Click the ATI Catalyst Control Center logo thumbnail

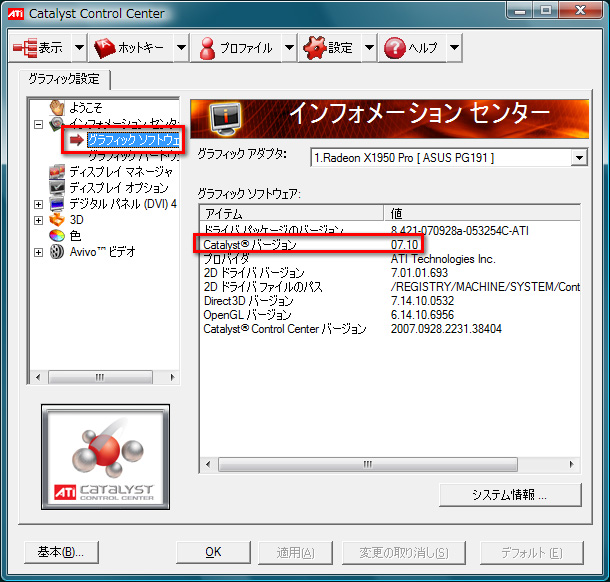pyautogui.click(x=105, y=457)
